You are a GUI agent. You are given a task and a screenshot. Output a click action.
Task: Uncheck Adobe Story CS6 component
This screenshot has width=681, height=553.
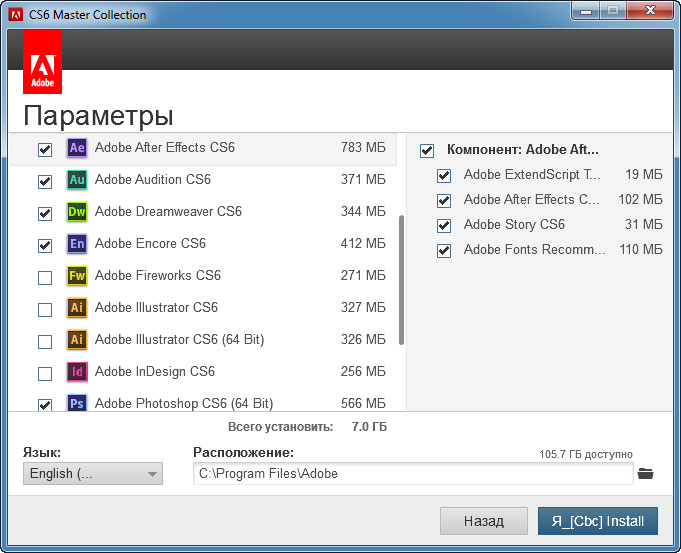pyautogui.click(x=444, y=226)
